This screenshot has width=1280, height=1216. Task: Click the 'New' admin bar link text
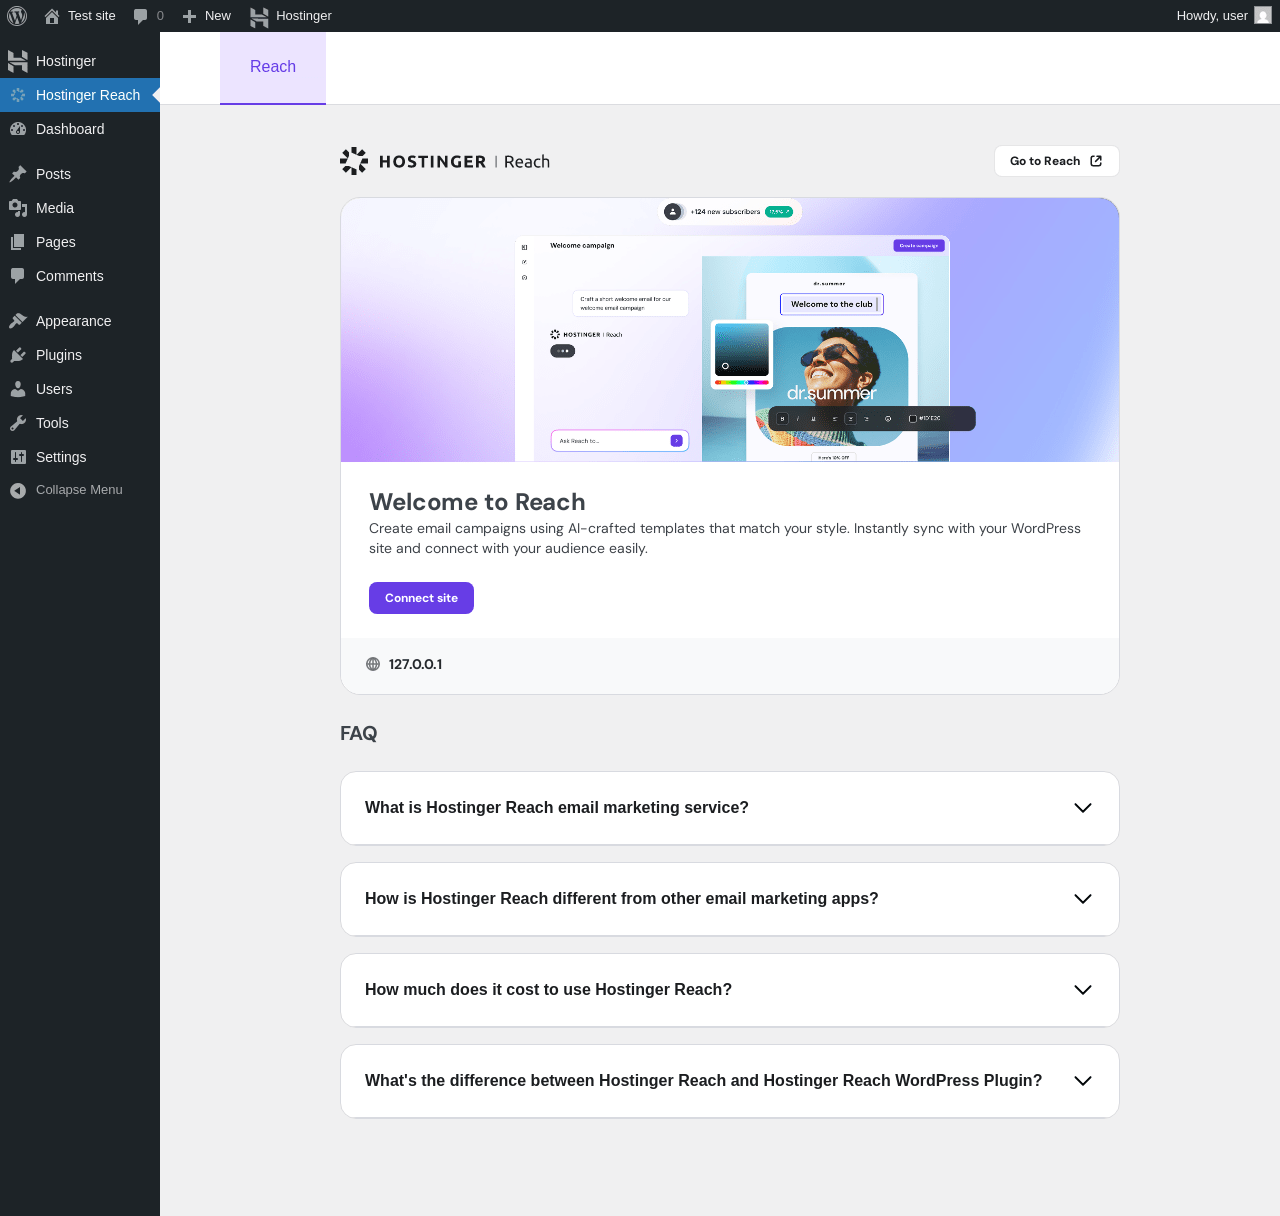click(218, 16)
